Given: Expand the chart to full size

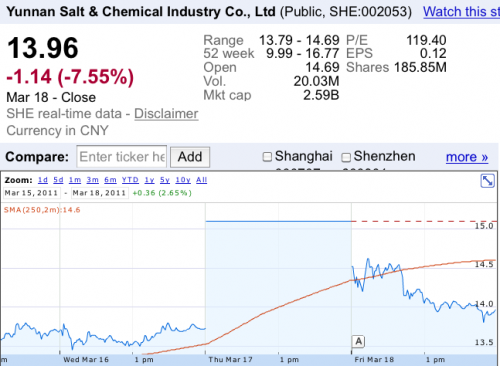Looking at the screenshot, I should pyautogui.click(x=487, y=181).
